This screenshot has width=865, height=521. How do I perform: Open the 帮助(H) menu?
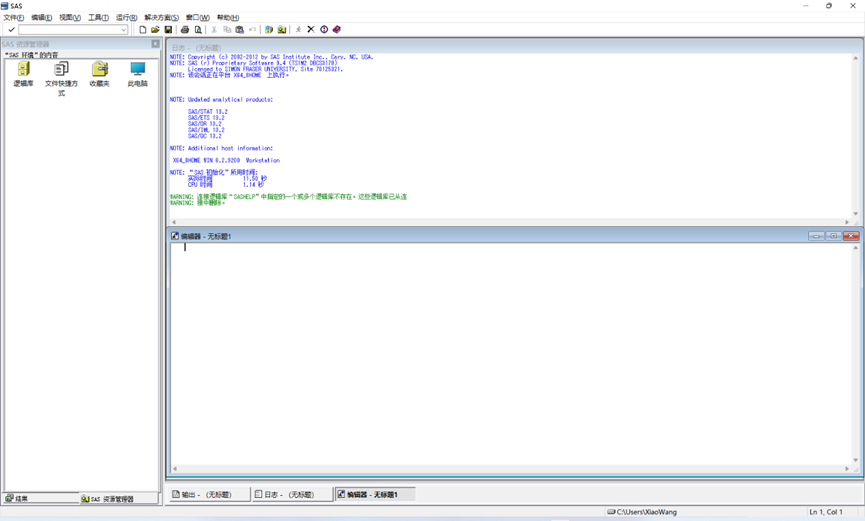pos(228,18)
